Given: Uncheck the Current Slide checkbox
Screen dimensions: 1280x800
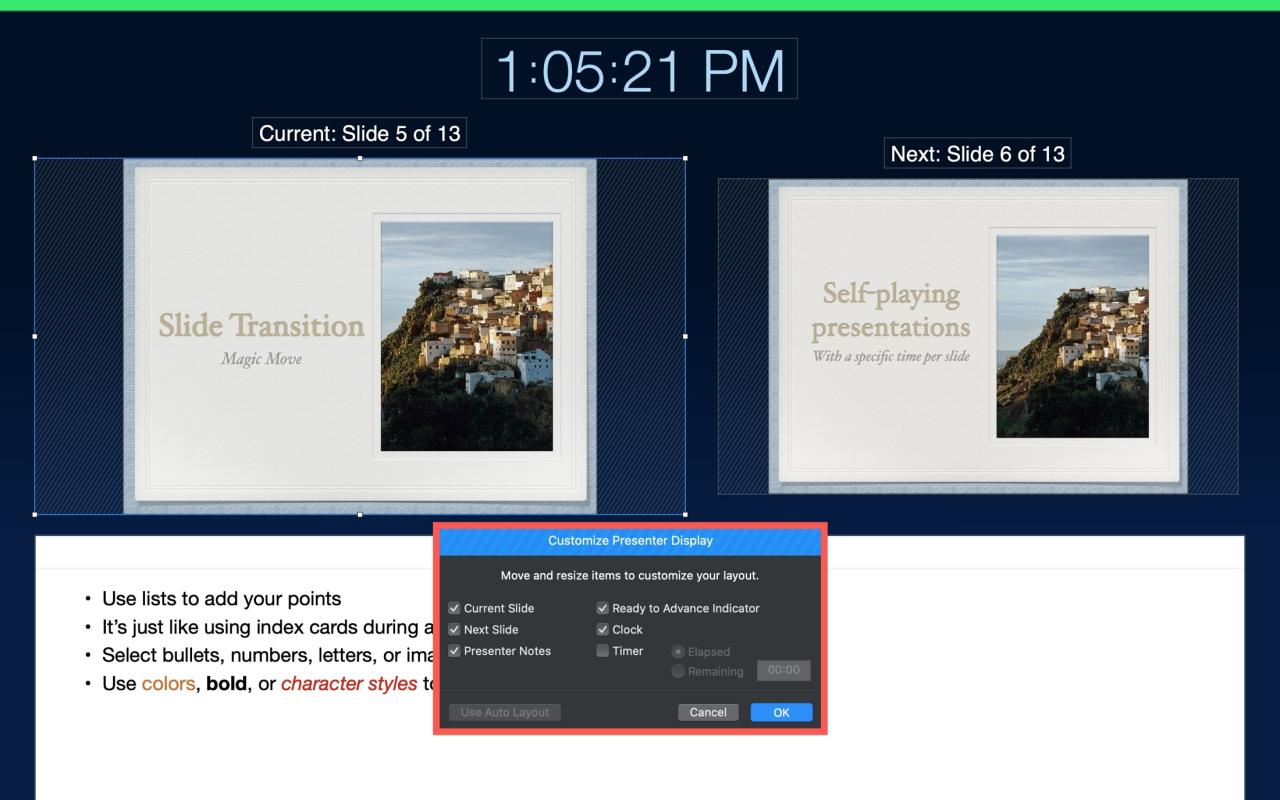Looking at the screenshot, I should coord(455,608).
